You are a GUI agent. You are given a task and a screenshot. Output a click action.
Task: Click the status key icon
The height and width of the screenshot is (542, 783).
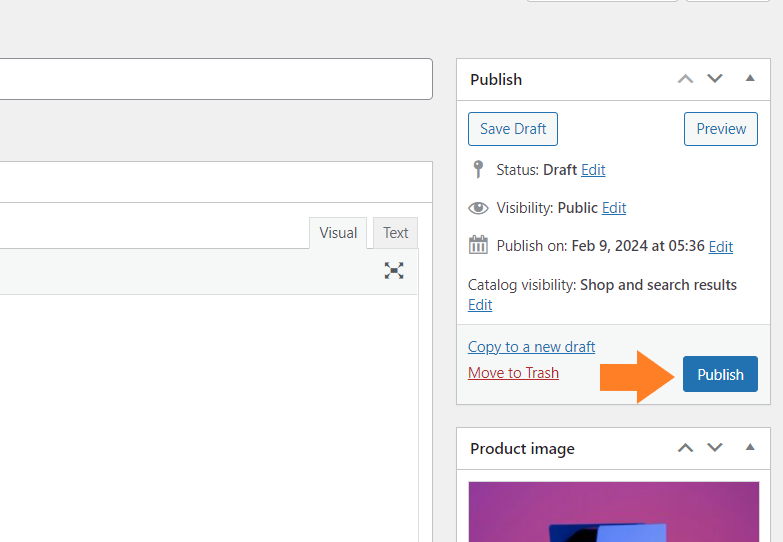[x=478, y=169]
